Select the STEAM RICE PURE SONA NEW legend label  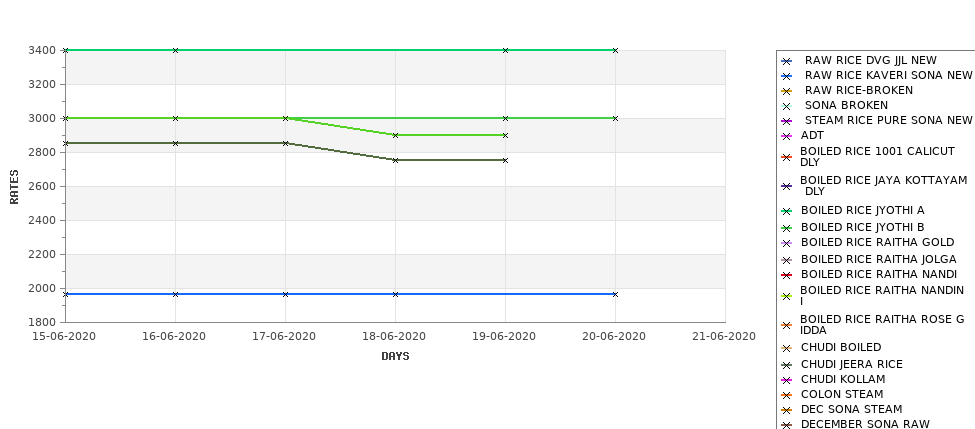tap(889, 120)
